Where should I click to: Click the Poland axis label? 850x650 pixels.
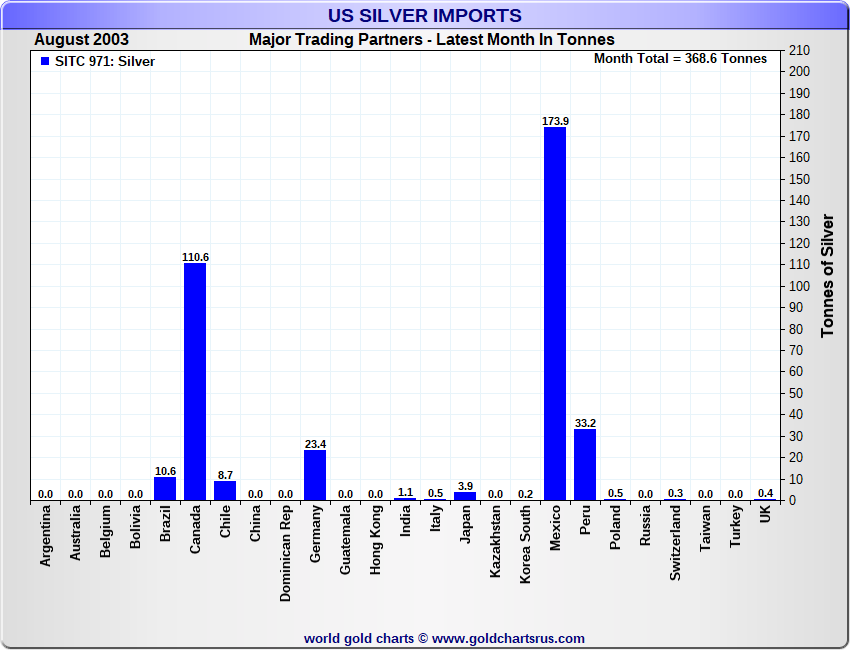(x=615, y=527)
